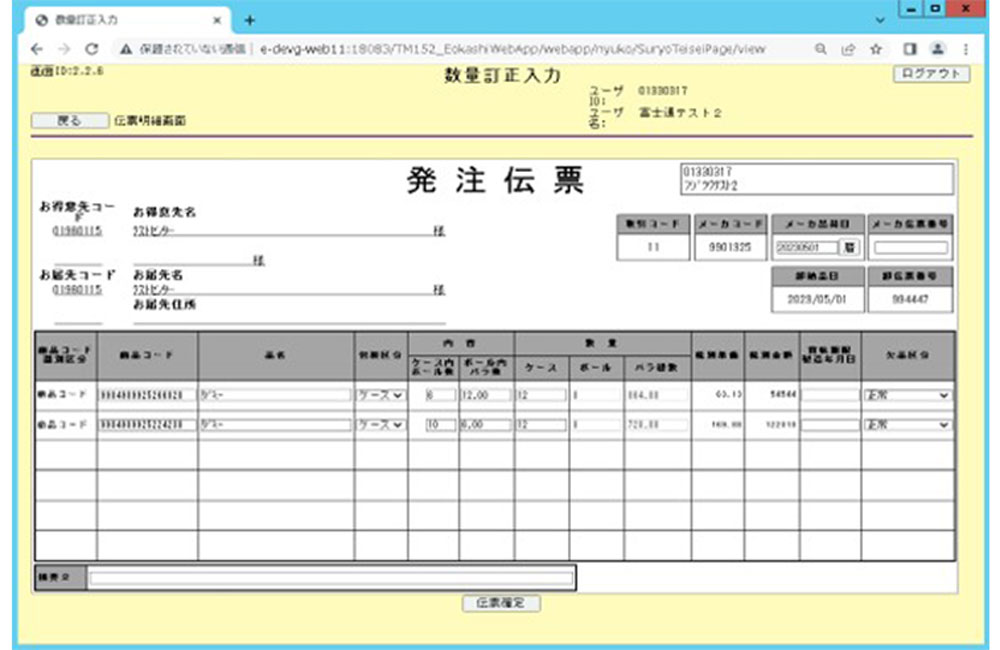Open a new browser tab with plus
Viewport: 1000px width, 650px height.
point(249,20)
